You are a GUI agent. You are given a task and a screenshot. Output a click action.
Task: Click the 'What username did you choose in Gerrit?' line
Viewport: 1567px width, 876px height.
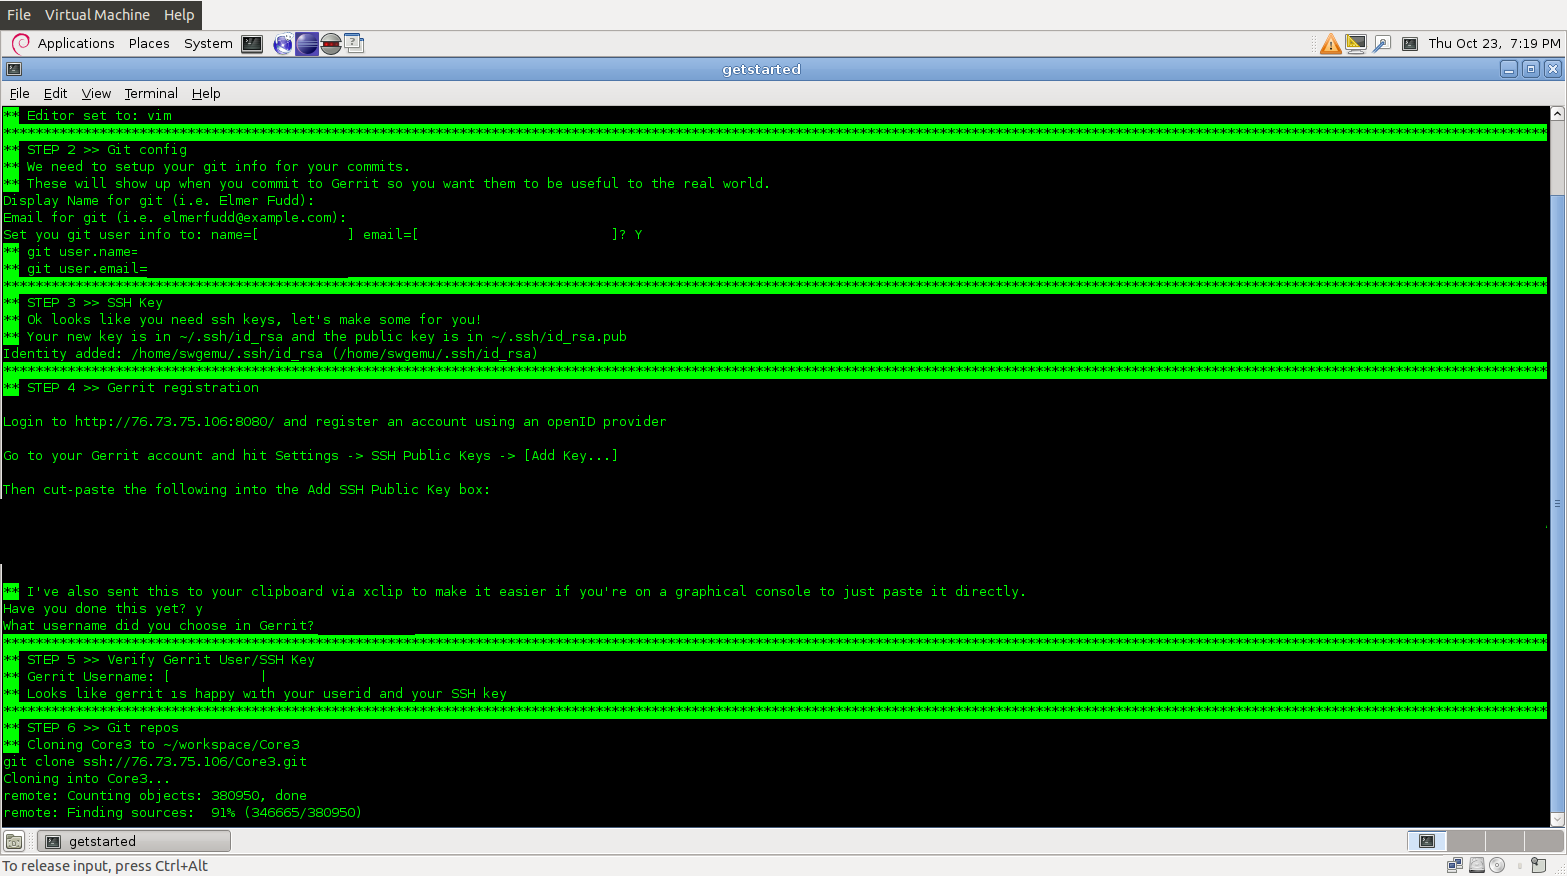[159, 625]
